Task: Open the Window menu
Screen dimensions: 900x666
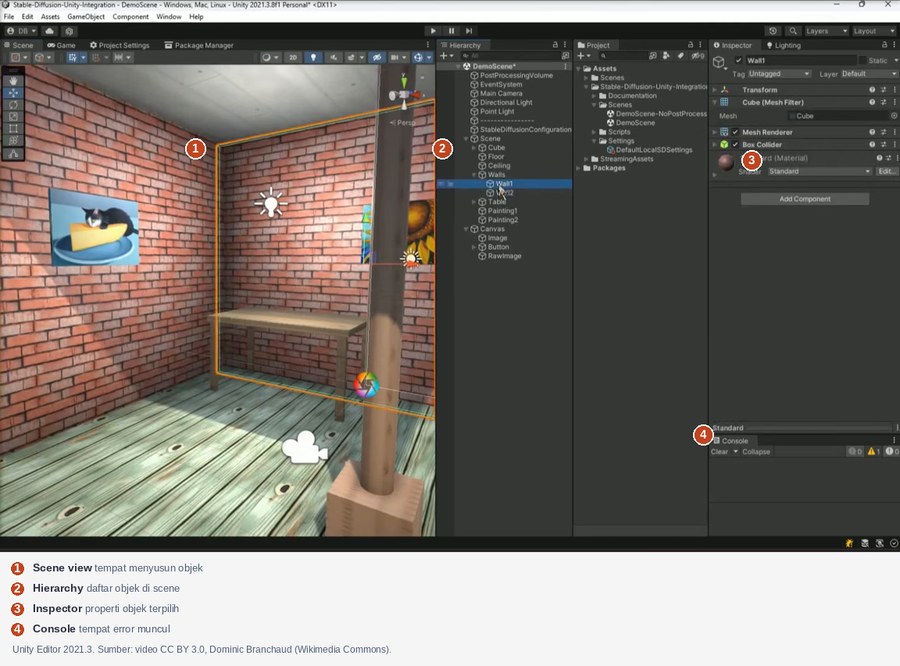Action: point(169,17)
